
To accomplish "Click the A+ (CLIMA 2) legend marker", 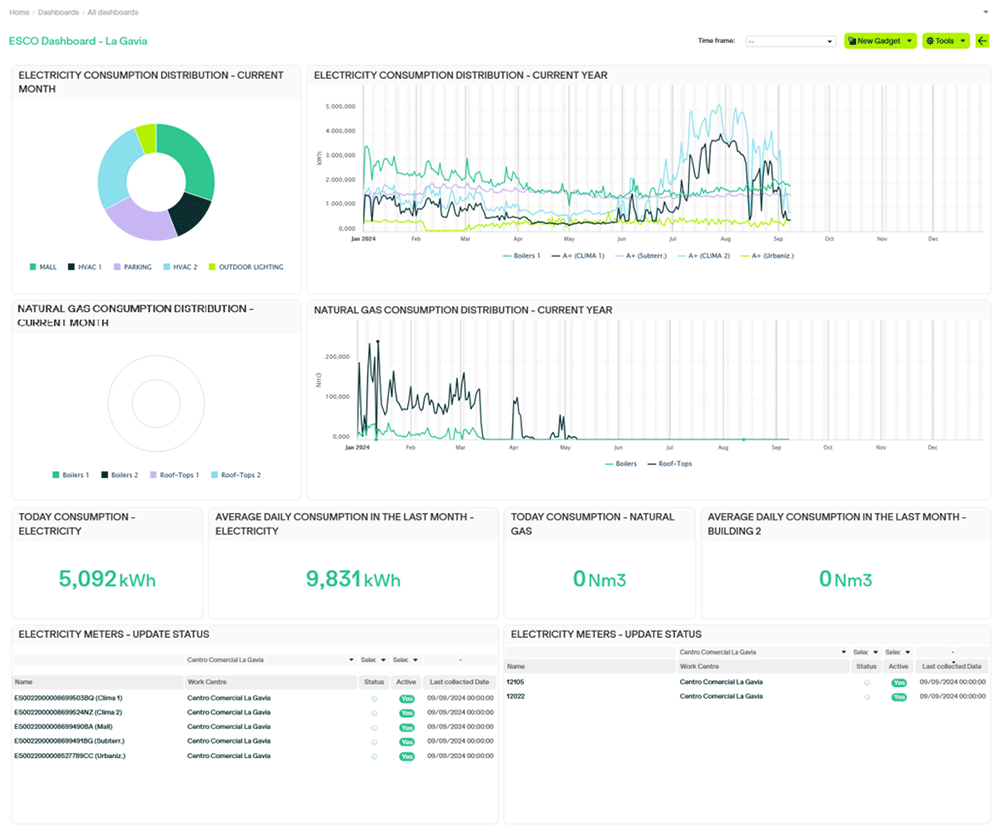I will tap(681, 256).
